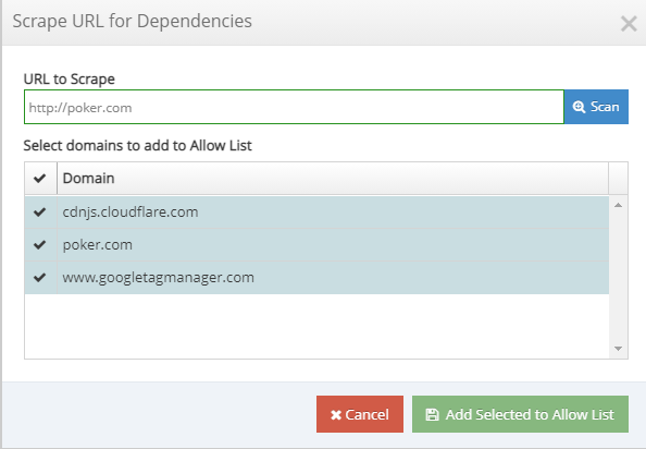Uncheck www.googletagmanager.com domain checkmark
This screenshot has width=646, height=450.
[x=40, y=277]
